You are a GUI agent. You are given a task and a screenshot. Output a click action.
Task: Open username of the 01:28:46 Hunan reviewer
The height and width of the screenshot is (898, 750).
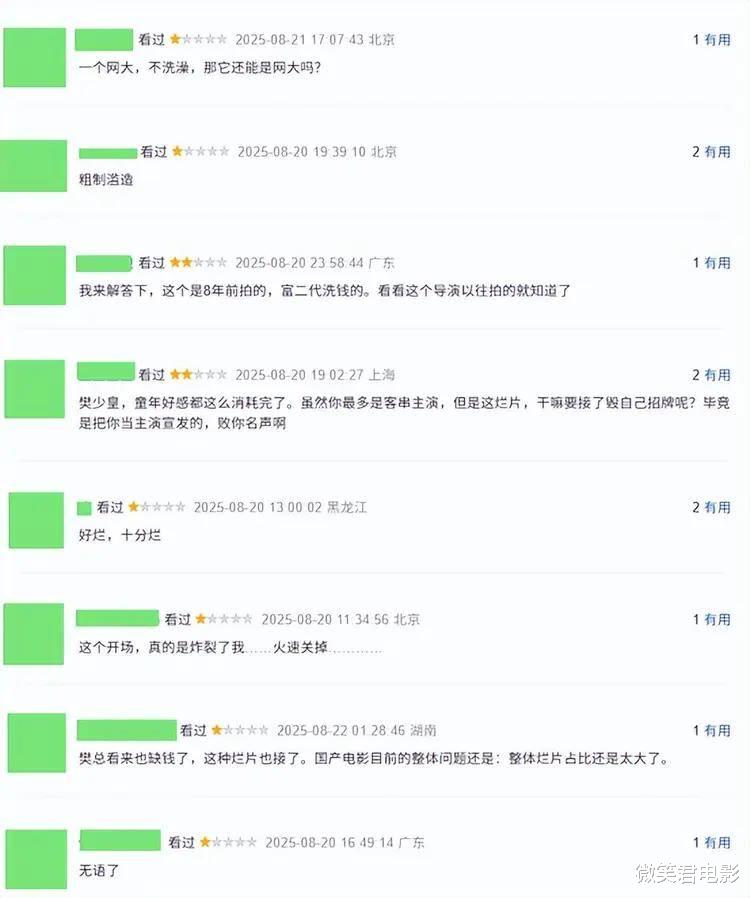click(127, 730)
